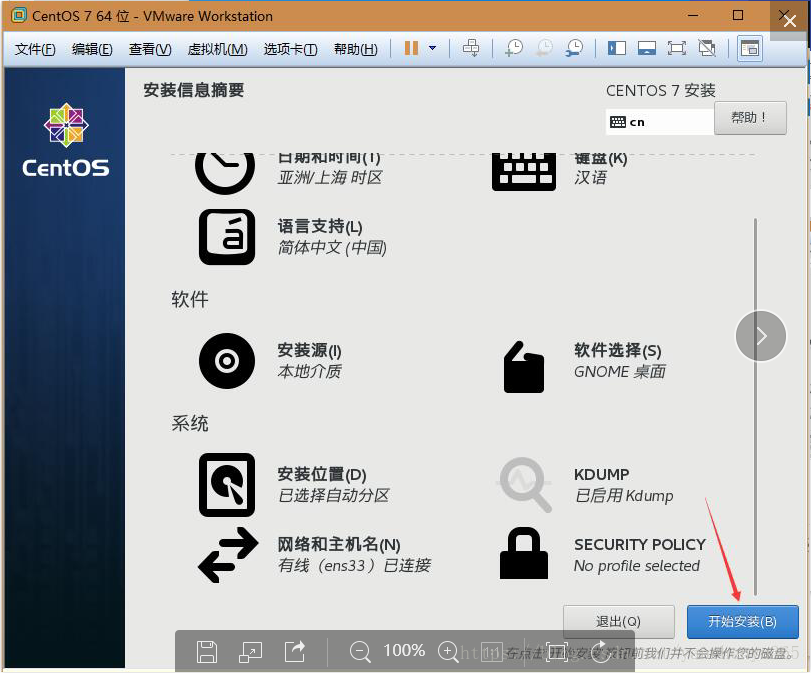Click No profile selected text
Image resolution: width=811 pixels, height=673 pixels.
click(x=637, y=565)
